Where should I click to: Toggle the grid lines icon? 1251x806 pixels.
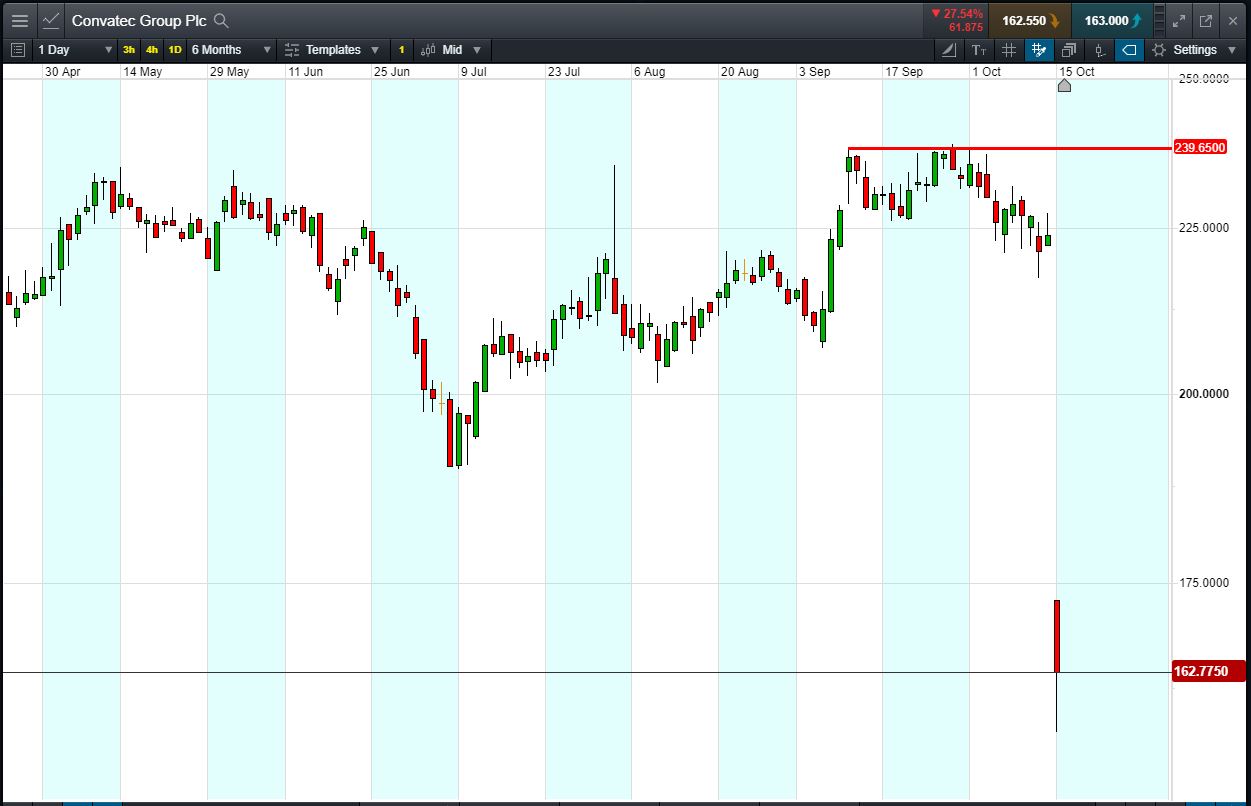[1009, 50]
